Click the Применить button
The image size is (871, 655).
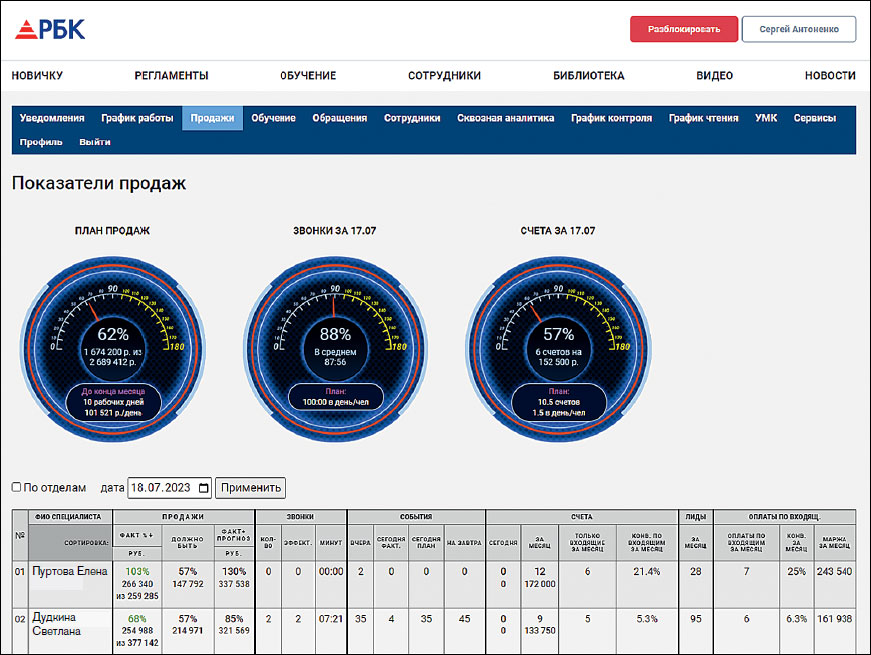tap(250, 488)
